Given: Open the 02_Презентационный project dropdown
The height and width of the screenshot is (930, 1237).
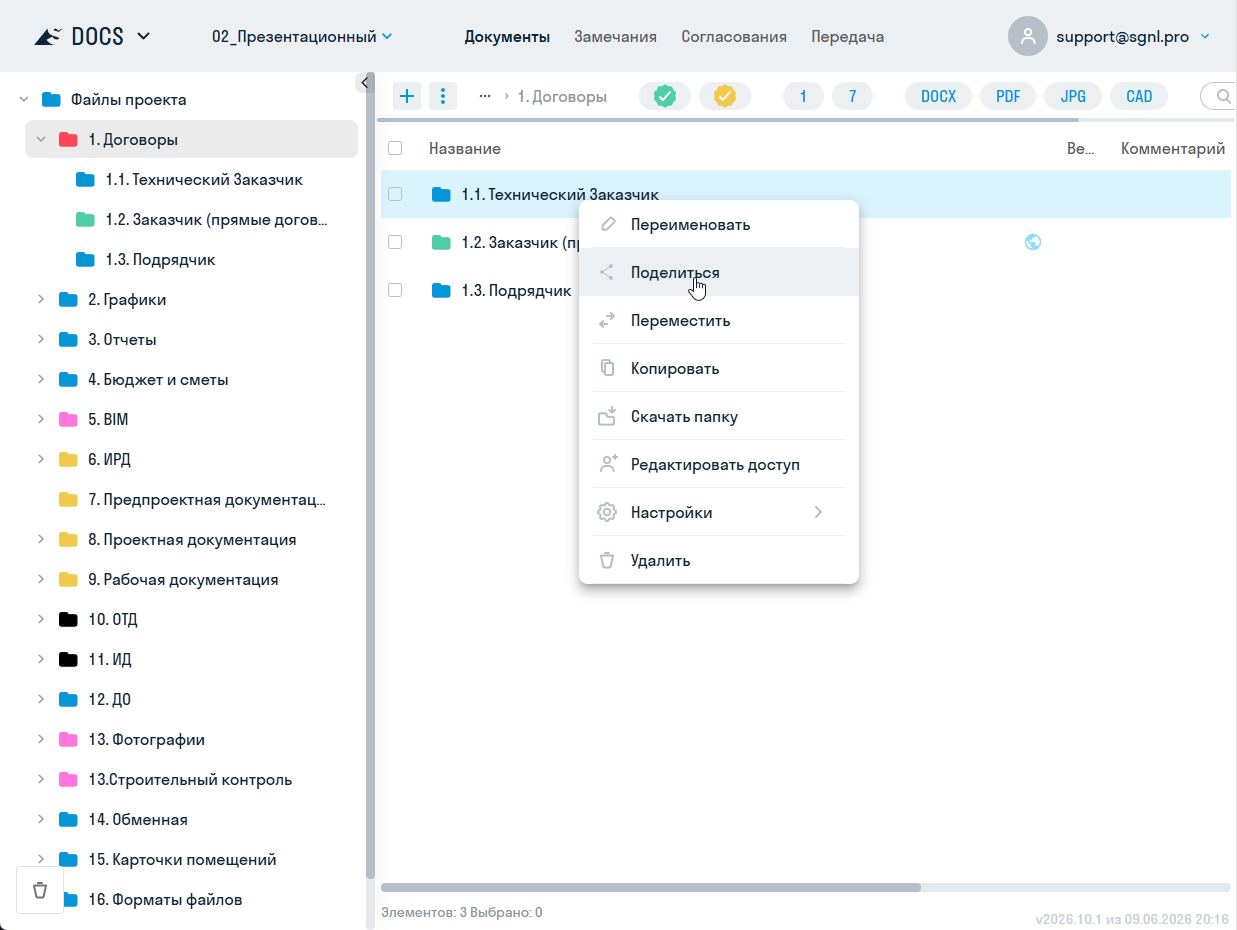Looking at the screenshot, I should [302, 36].
